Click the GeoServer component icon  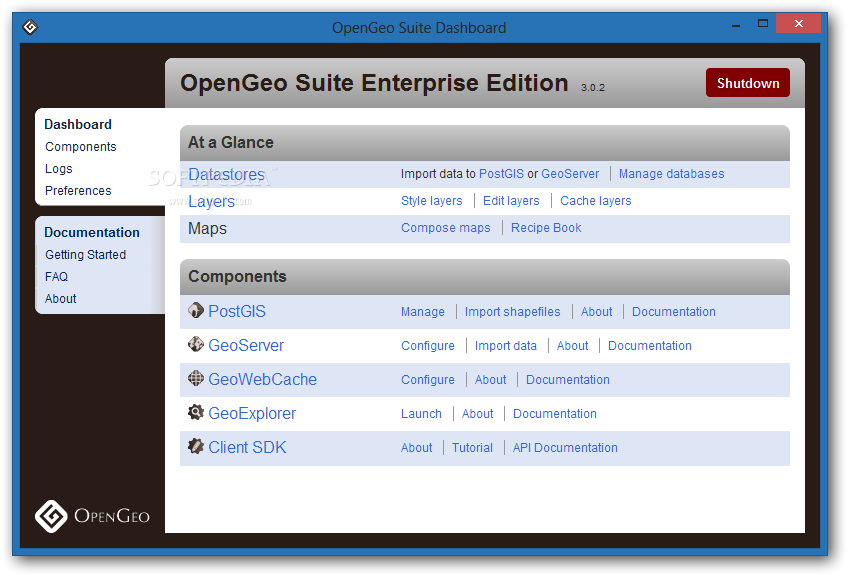pyautogui.click(x=195, y=344)
